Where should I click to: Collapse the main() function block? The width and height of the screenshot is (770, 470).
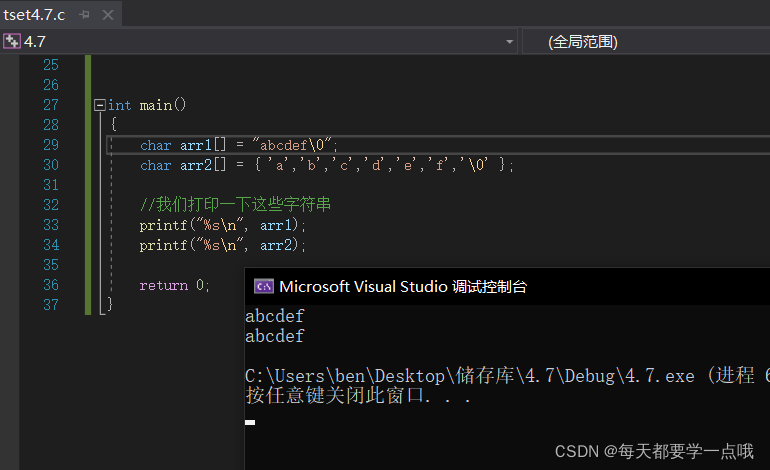(x=99, y=105)
